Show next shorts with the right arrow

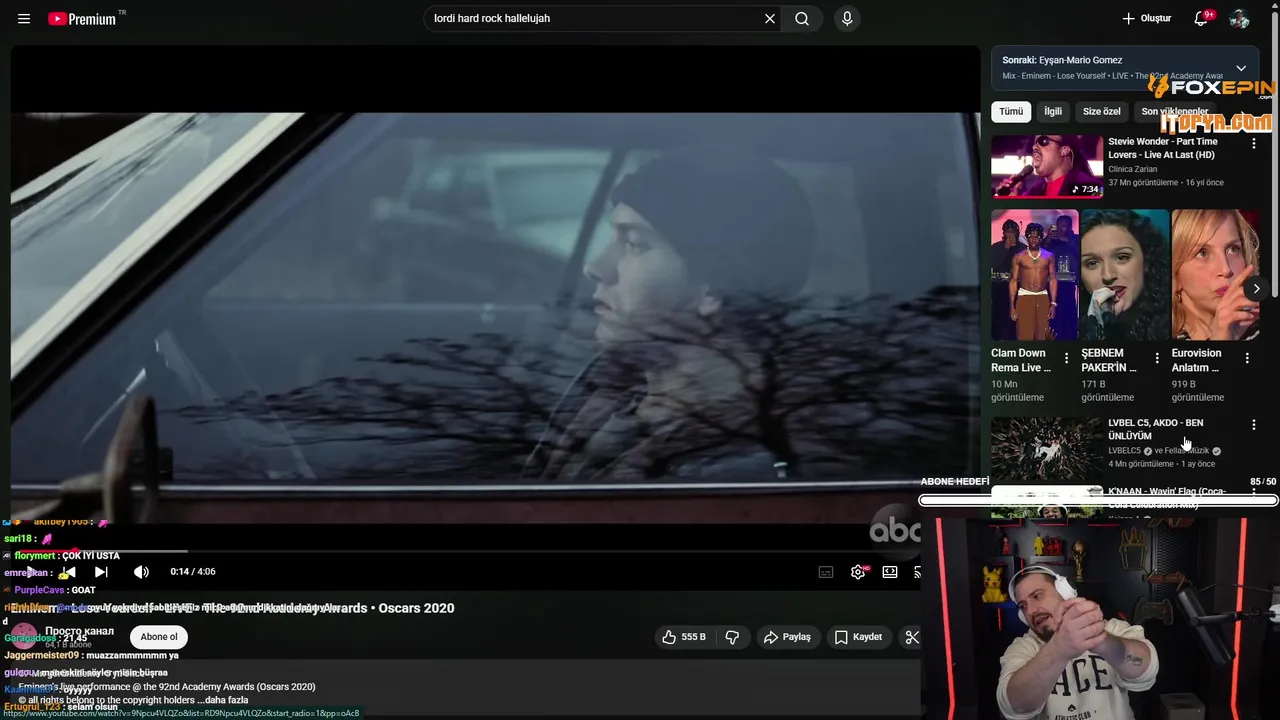click(x=1256, y=289)
